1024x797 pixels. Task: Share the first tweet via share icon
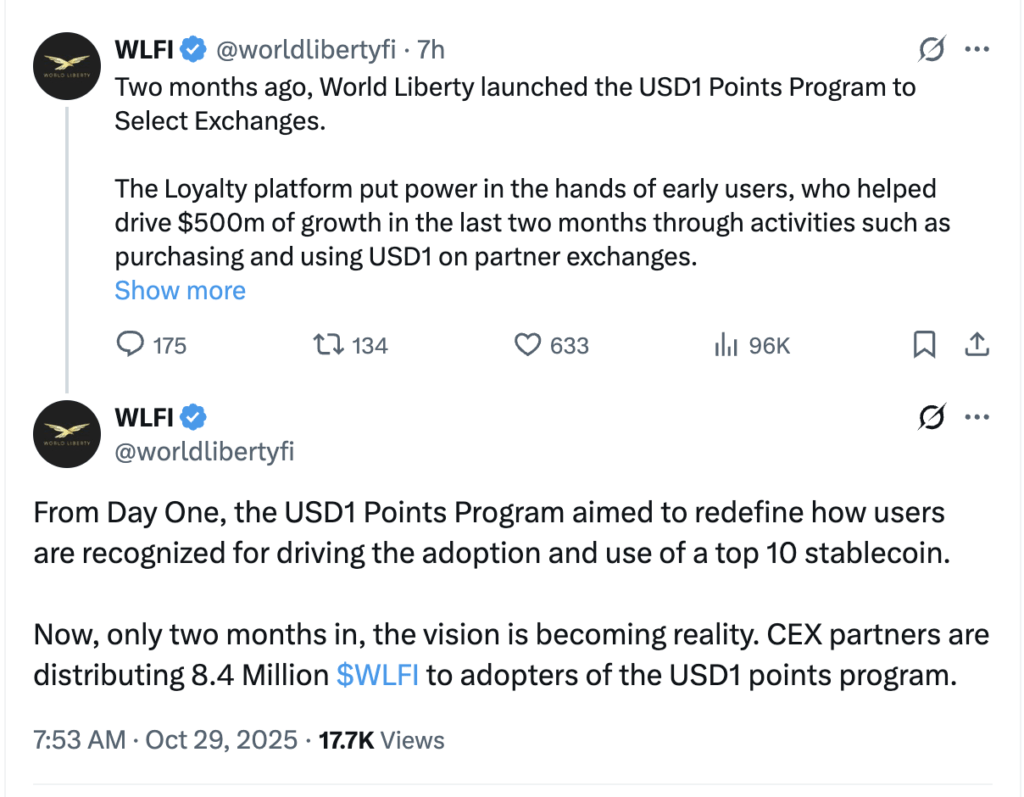coord(976,345)
